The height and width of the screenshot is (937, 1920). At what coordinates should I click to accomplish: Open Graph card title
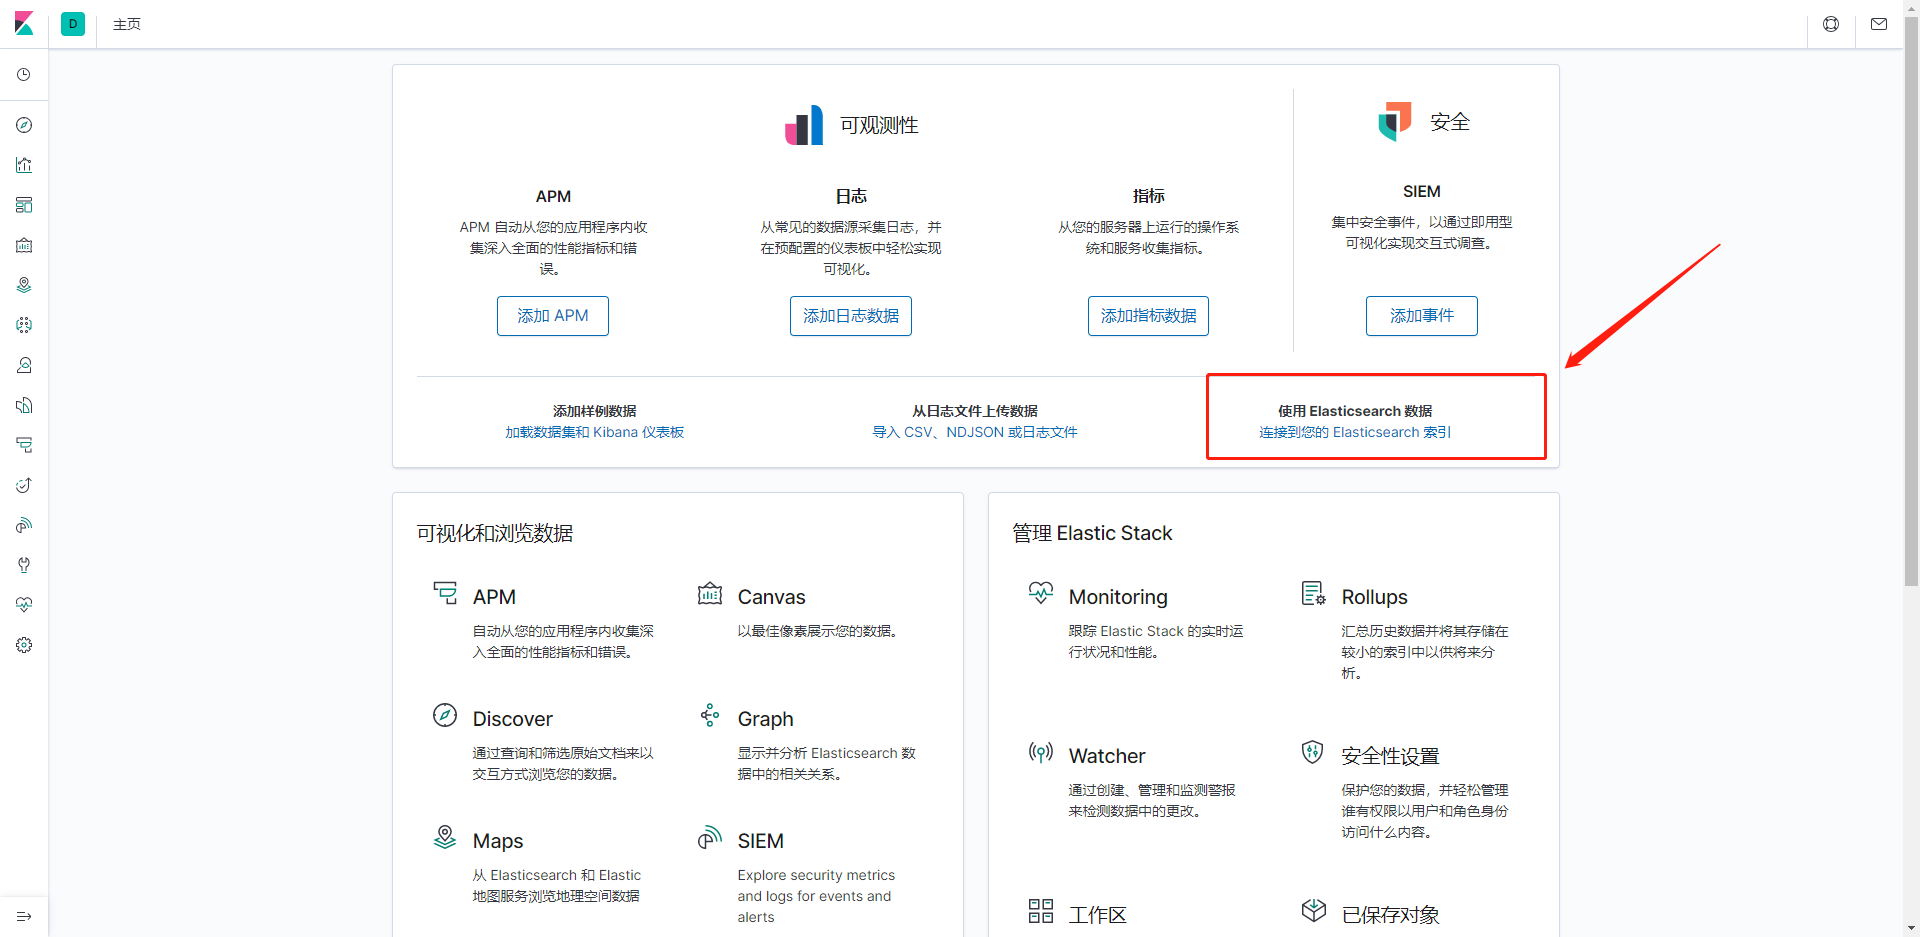click(765, 719)
